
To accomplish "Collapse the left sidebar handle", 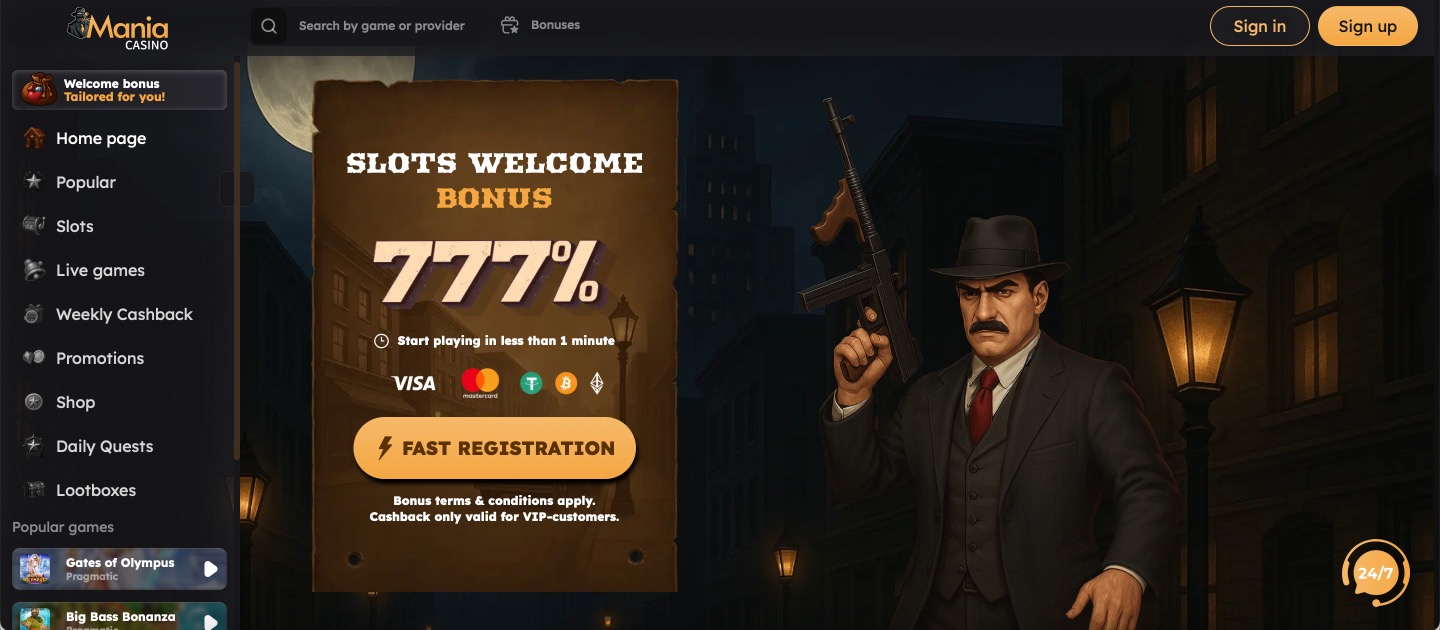I will coord(237,189).
